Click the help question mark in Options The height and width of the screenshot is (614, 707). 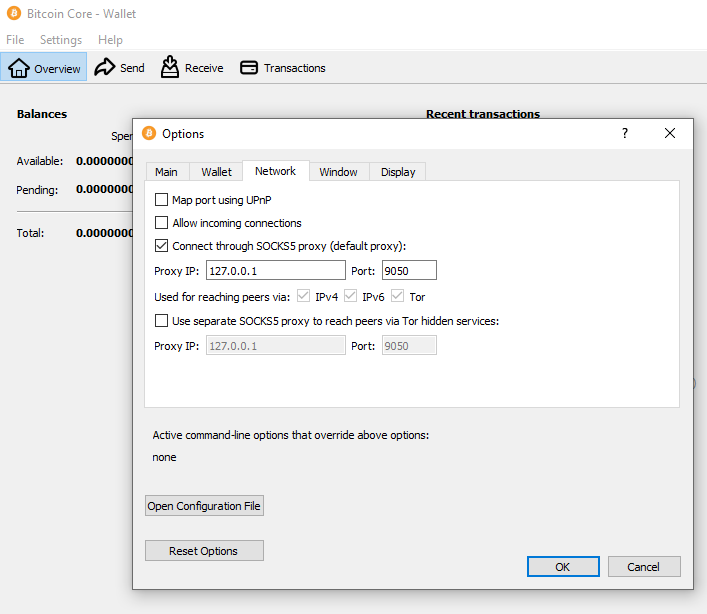[624, 133]
